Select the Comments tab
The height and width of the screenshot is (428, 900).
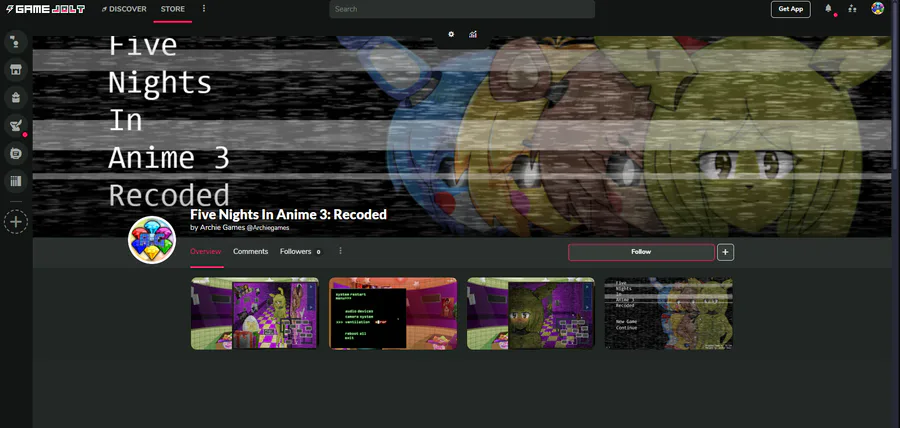click(250, 251)
